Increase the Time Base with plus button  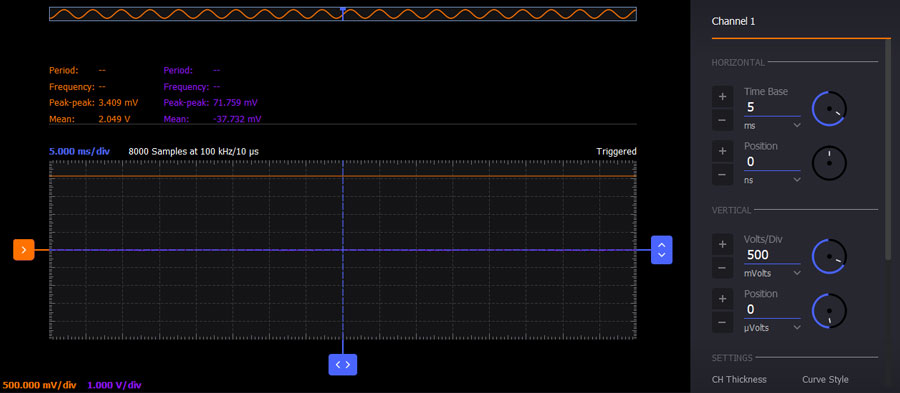[x=722, y=96]
